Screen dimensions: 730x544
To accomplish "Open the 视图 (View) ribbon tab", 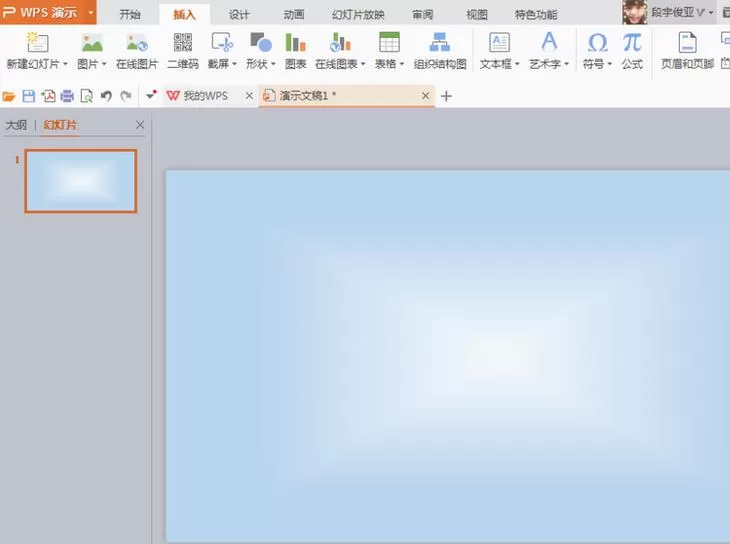I will pyautogui.click(x=477, y=14).
